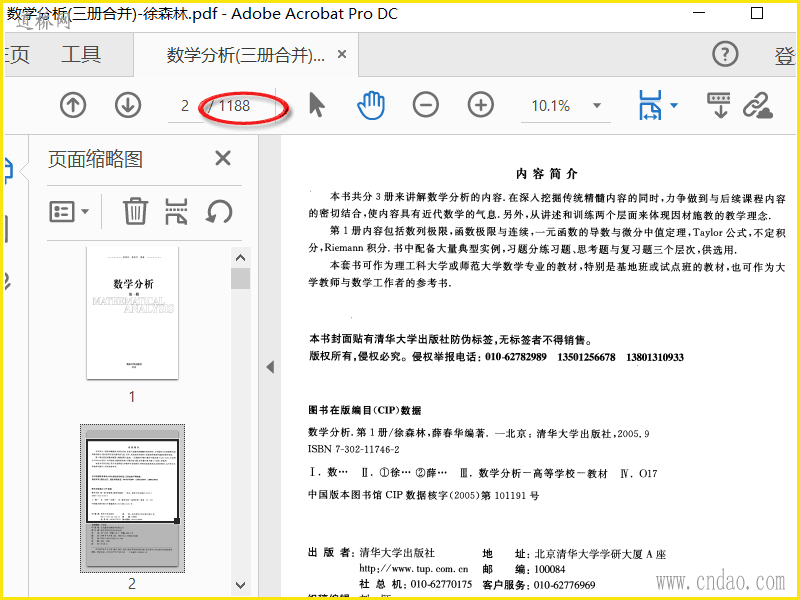
Task: Maximize the Acrobat window
Action: point(757,13)
